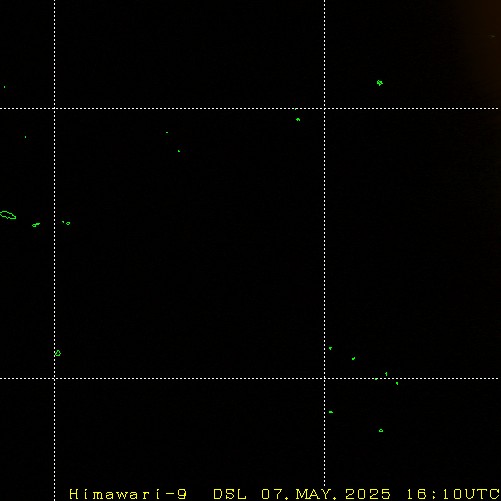The image size is (501, 501).
Task: Click the lower-left gridline intersection
Action: point(55,378)
